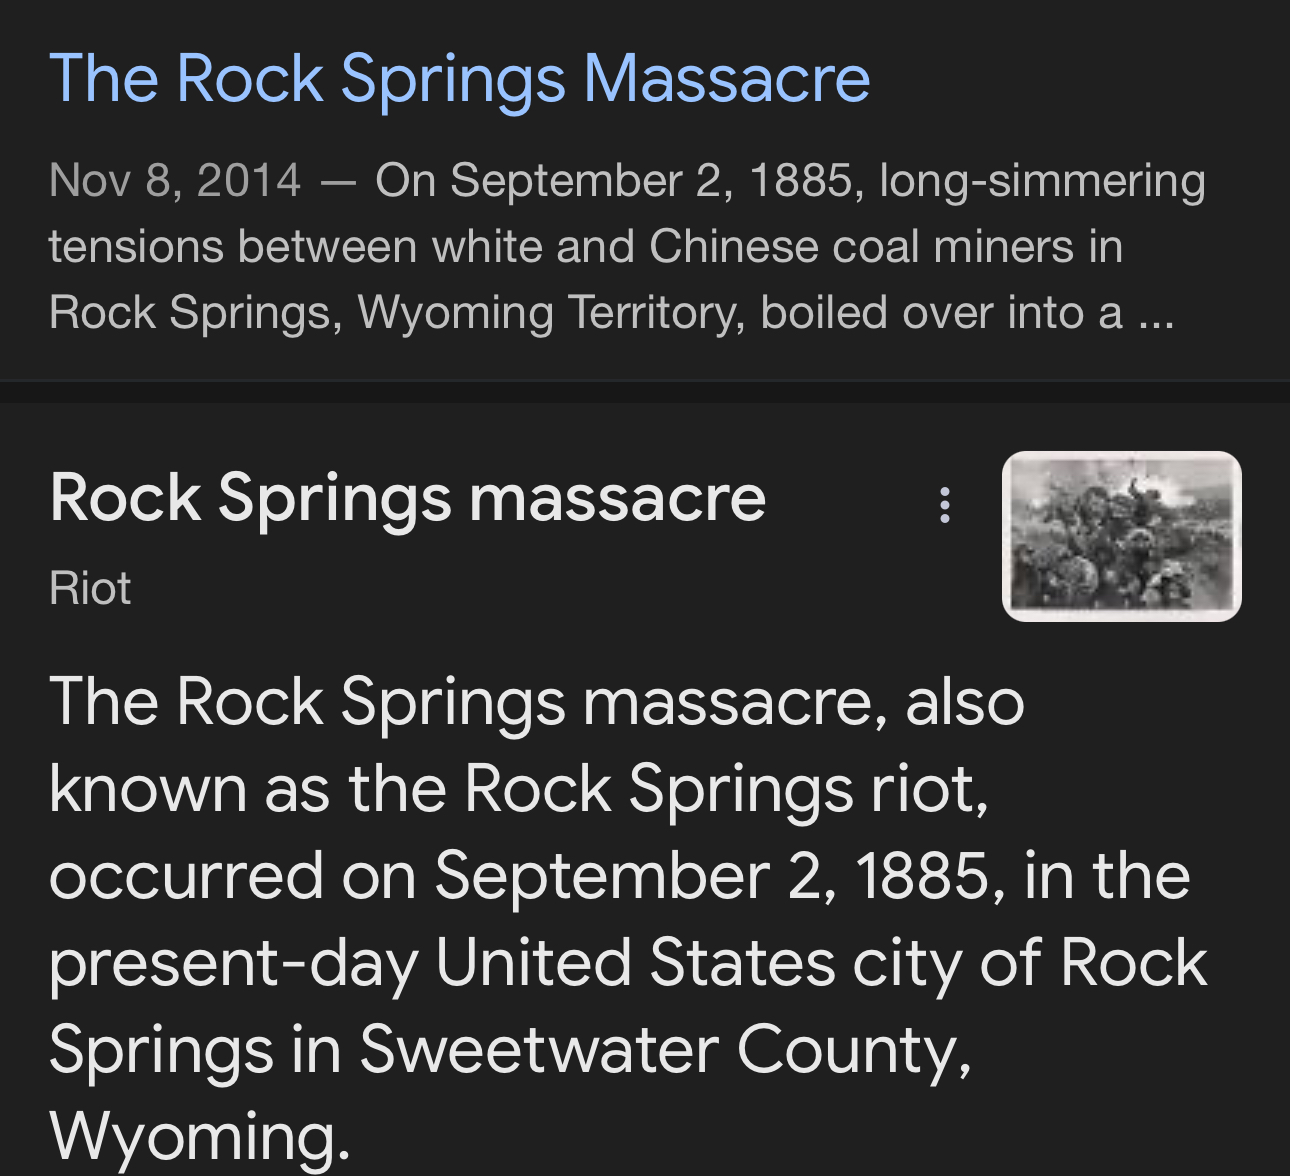Screen dimensions: 1290x1176
Task: Click "long-simmering" in the search snippet
Action: [1041, 181]
